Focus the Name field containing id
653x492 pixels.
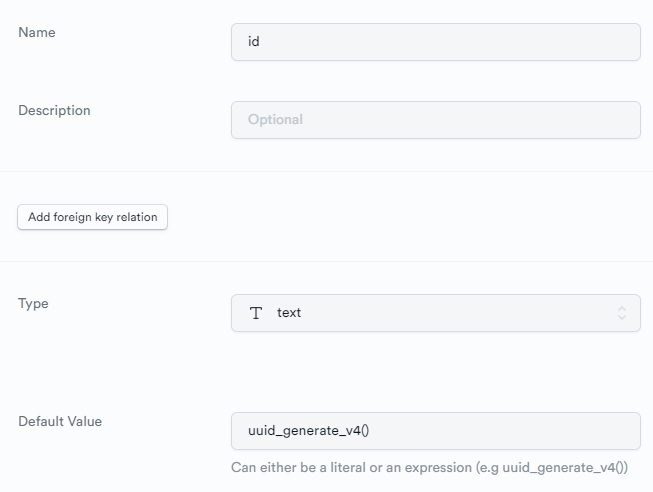pyautogui.click(x=436, y=42)
